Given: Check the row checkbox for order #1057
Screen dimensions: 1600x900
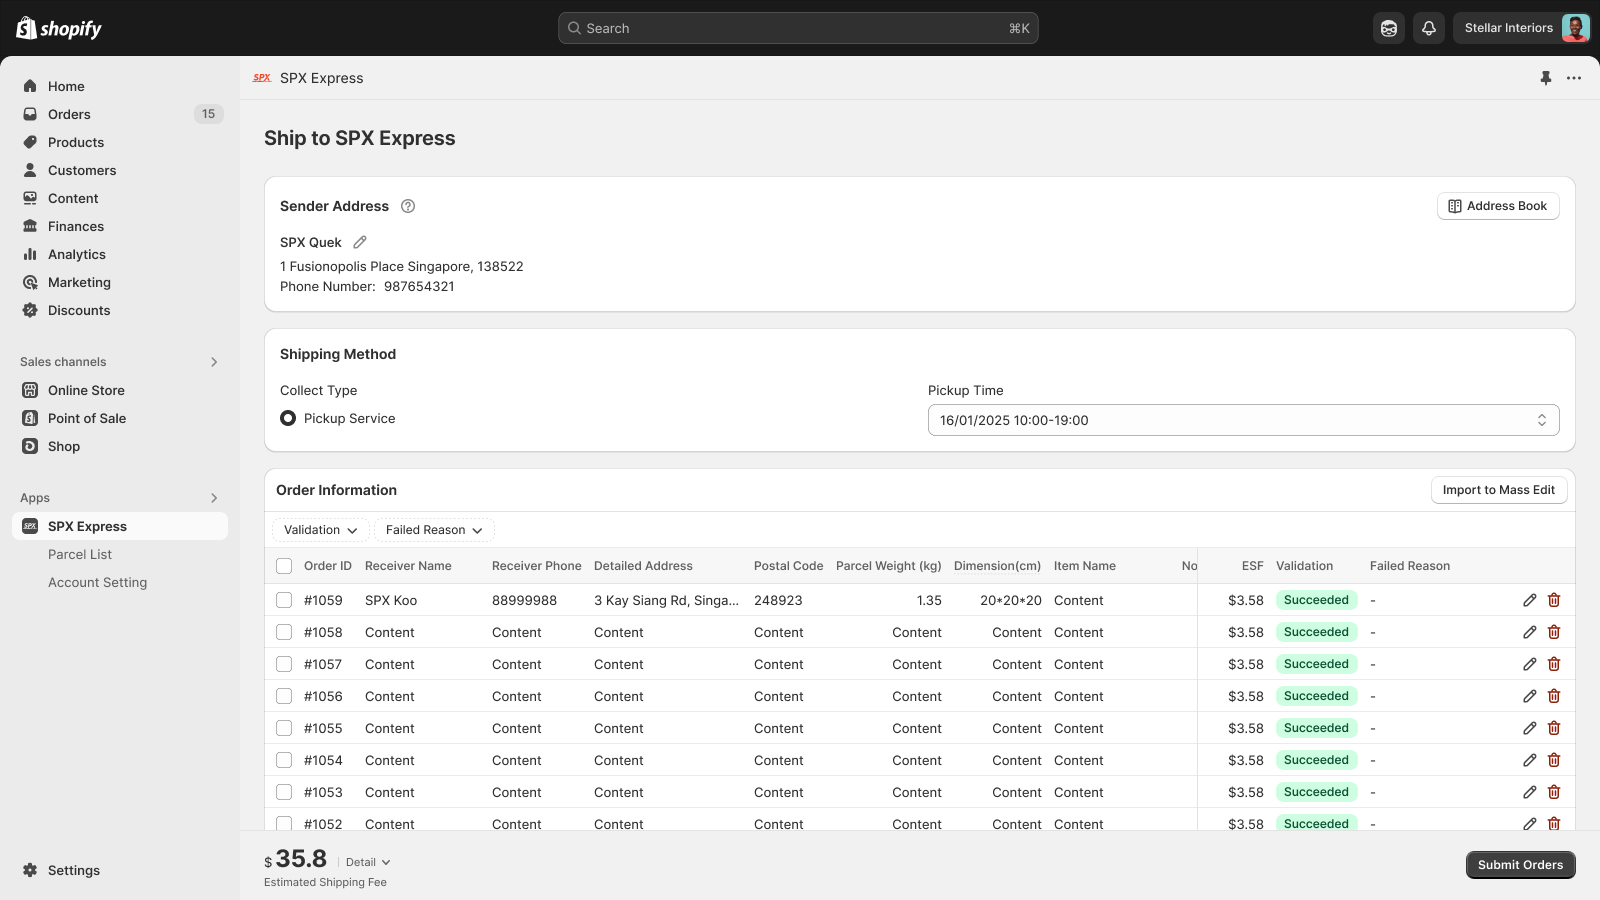Looking at the screenshot, I should (x=284, y=663).
